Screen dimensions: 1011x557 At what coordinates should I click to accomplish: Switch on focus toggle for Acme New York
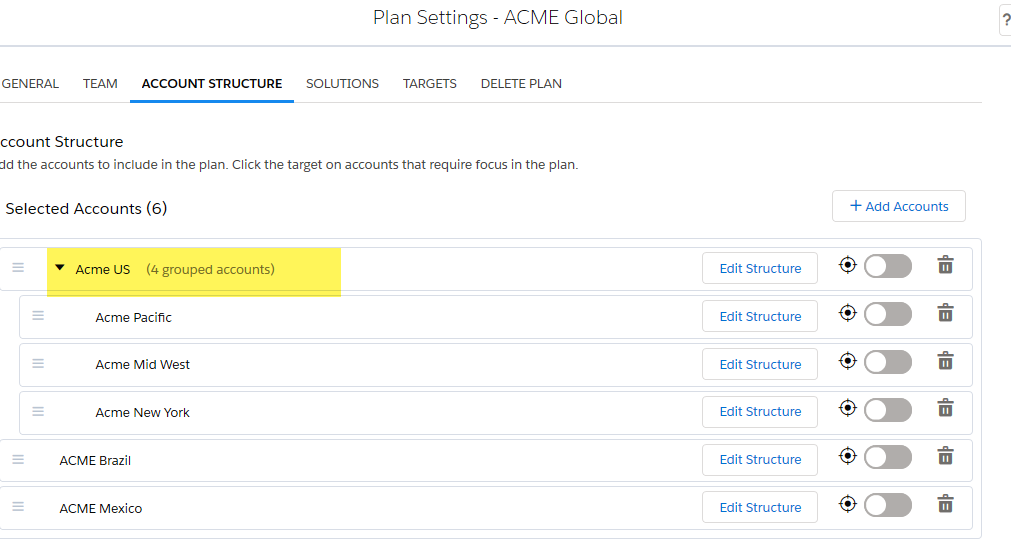[x=888, y=410]
